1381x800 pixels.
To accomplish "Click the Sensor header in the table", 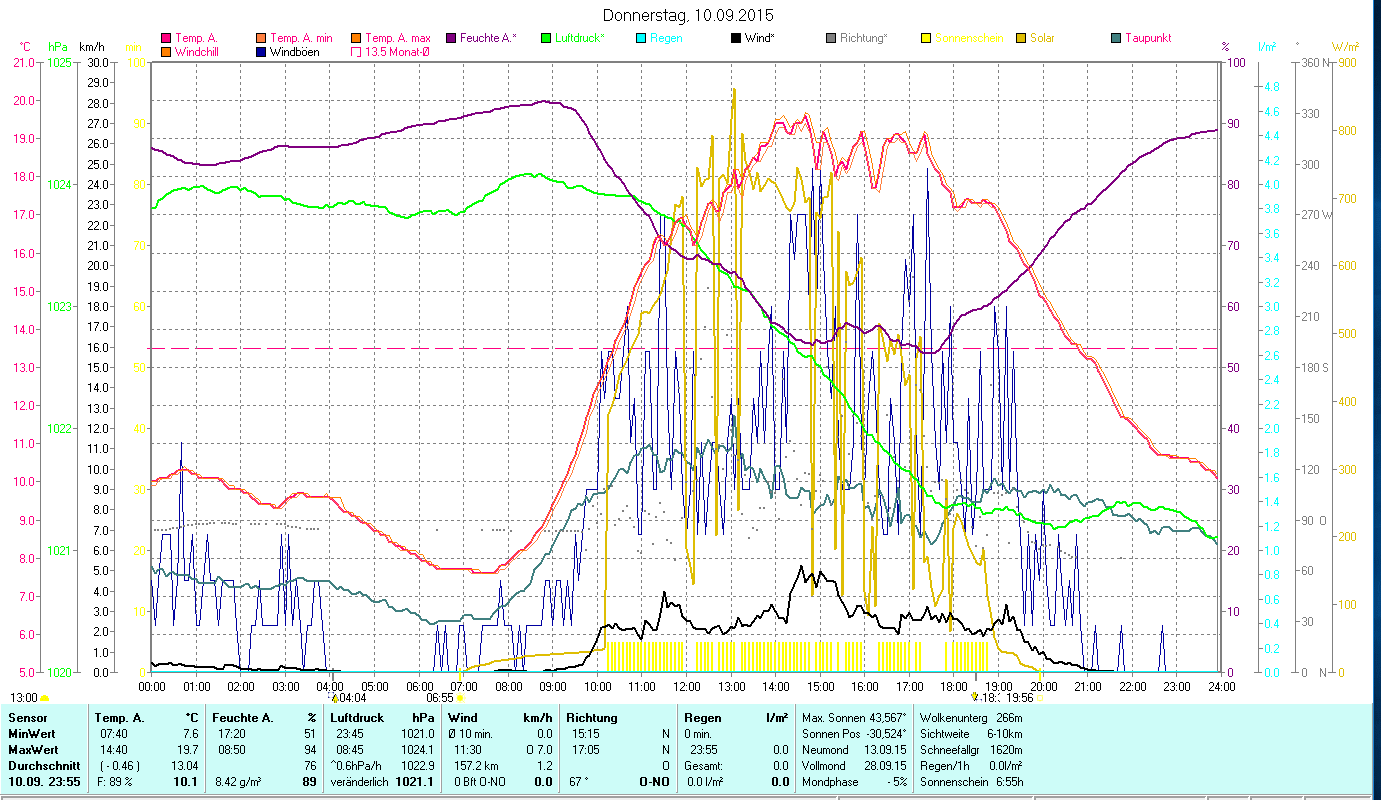I will click(27, 718).
